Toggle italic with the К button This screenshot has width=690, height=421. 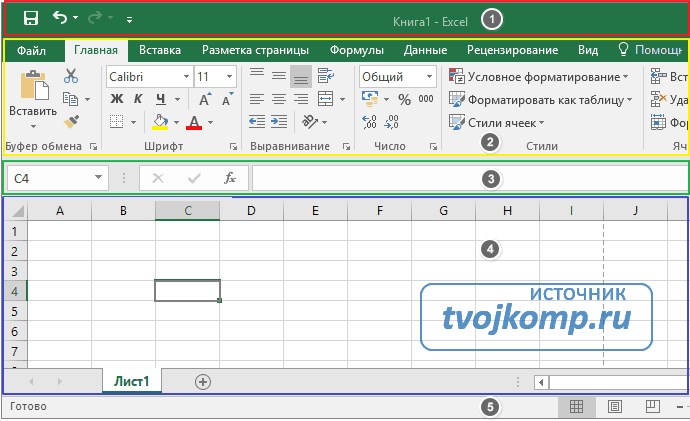138,99
